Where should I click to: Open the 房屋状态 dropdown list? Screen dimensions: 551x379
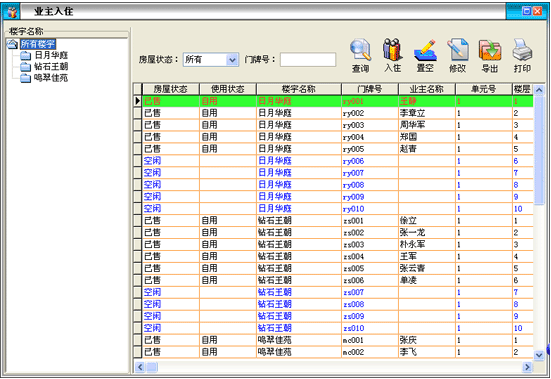tap(232, 60)
